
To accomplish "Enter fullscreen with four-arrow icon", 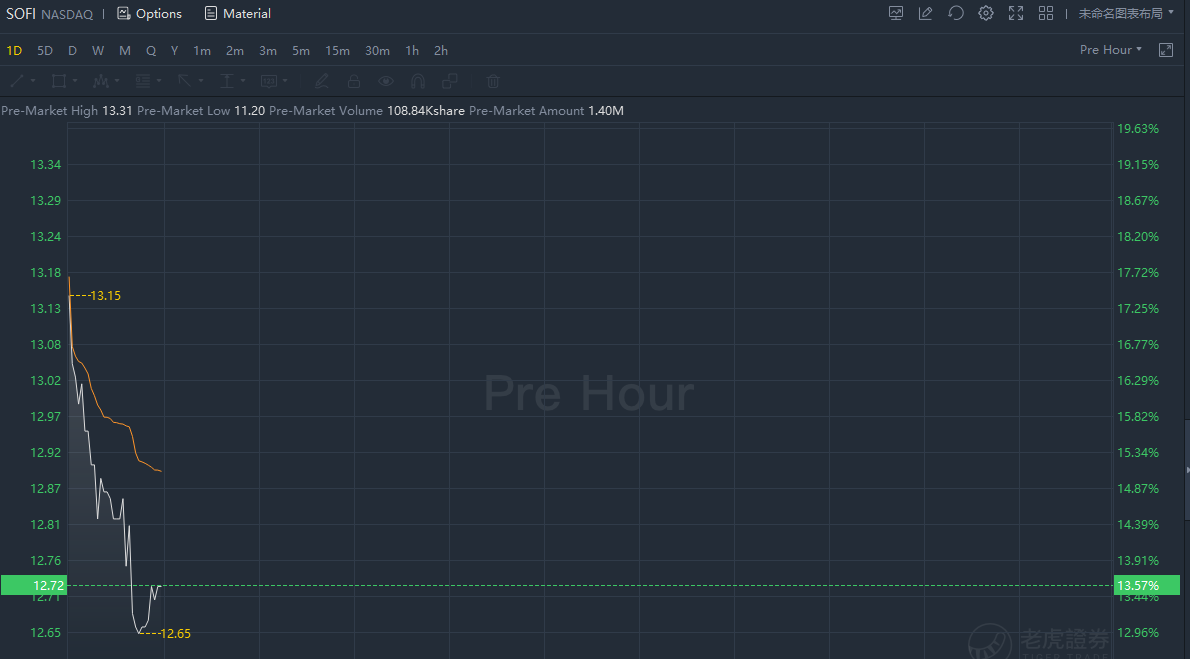I will click(x=1015, y=13).
